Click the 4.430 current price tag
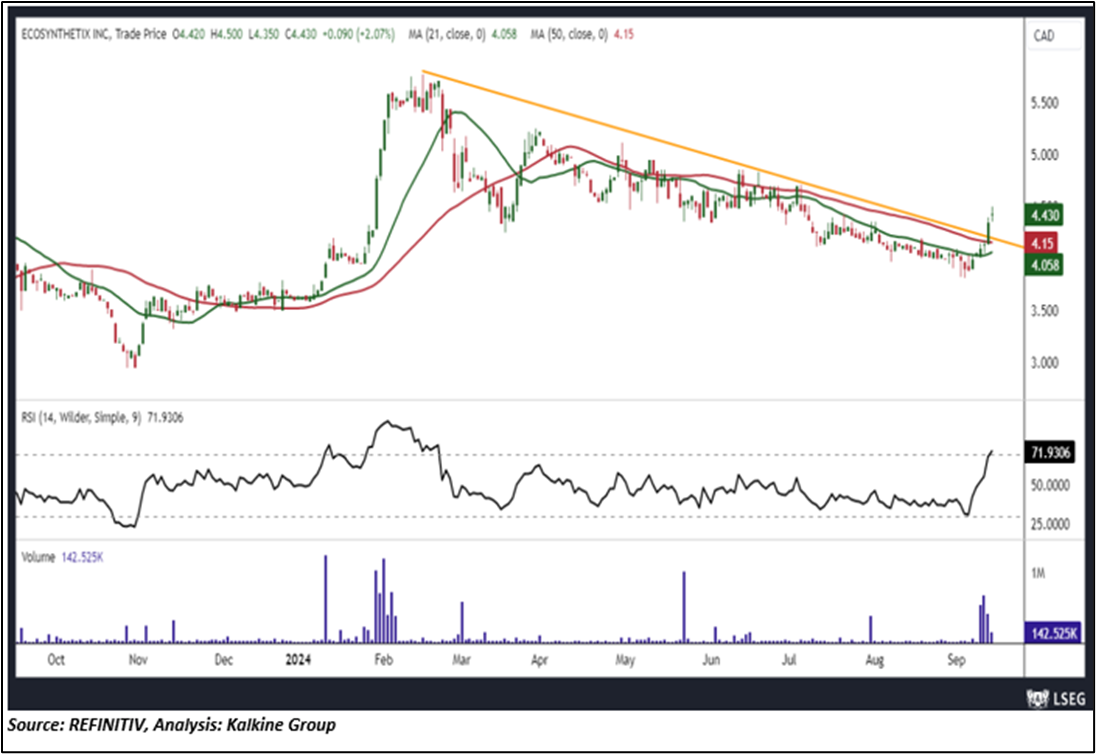The height and width of the screenshot is (754, 1096). click(1044, 215)
